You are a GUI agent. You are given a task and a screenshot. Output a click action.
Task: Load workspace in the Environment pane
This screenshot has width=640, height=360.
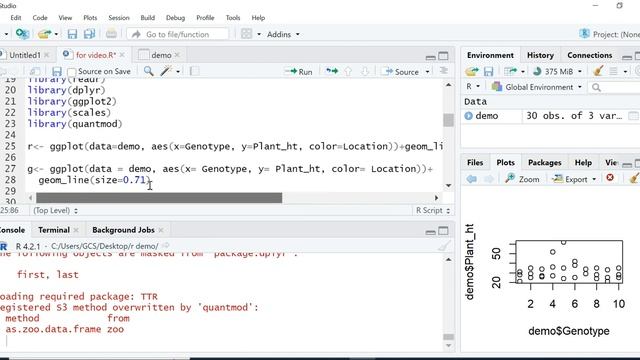[x=472, y=71]
